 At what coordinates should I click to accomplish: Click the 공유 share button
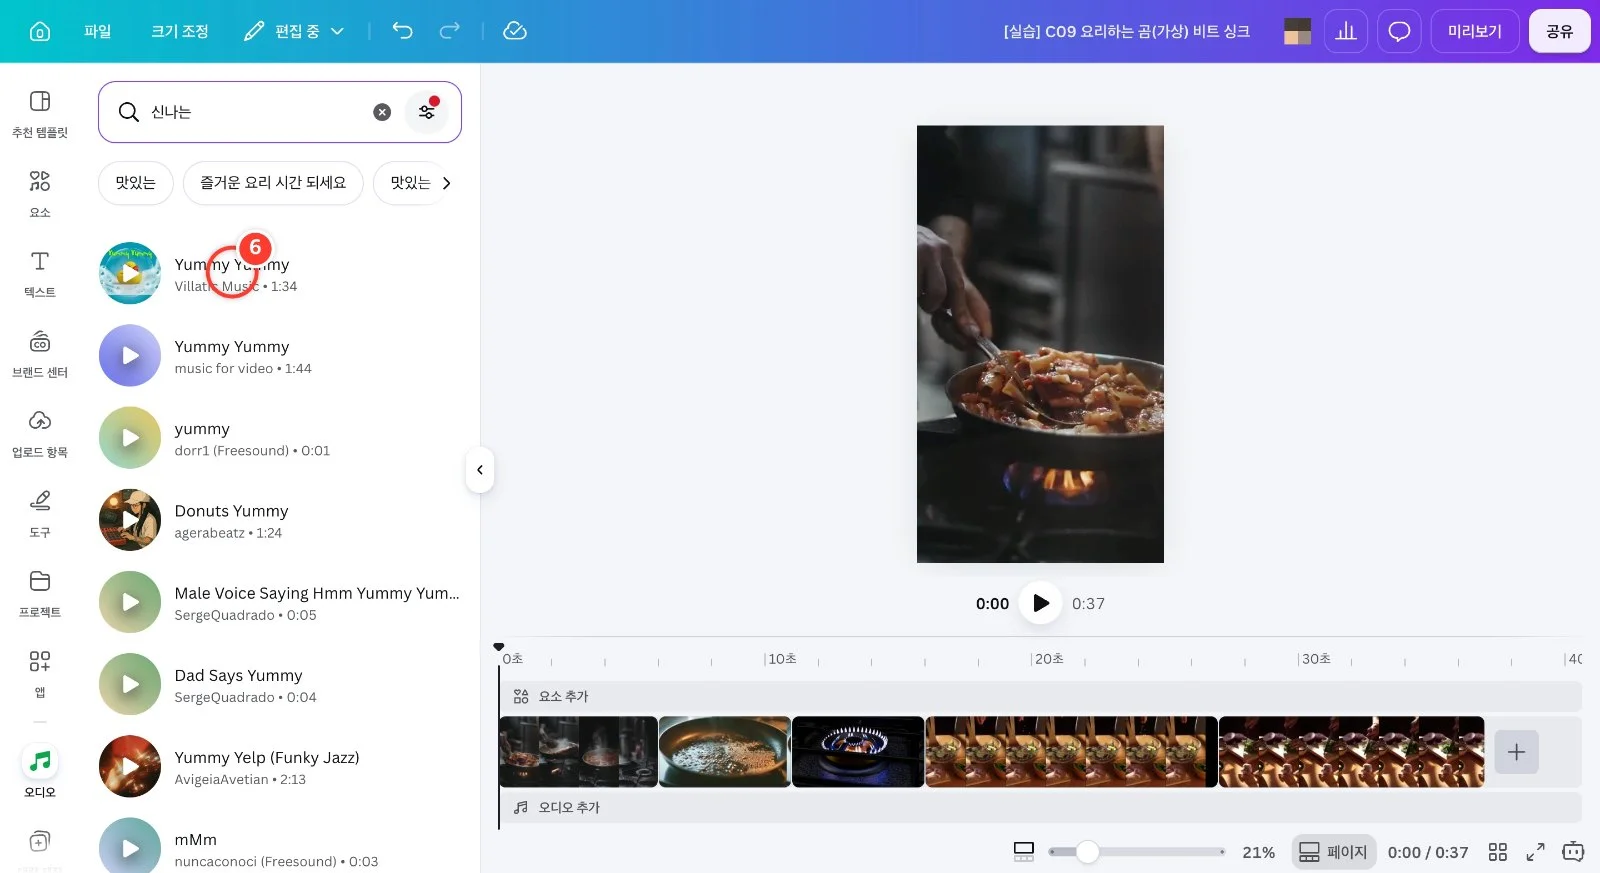pyautogui.click(x=1559, y=32)
